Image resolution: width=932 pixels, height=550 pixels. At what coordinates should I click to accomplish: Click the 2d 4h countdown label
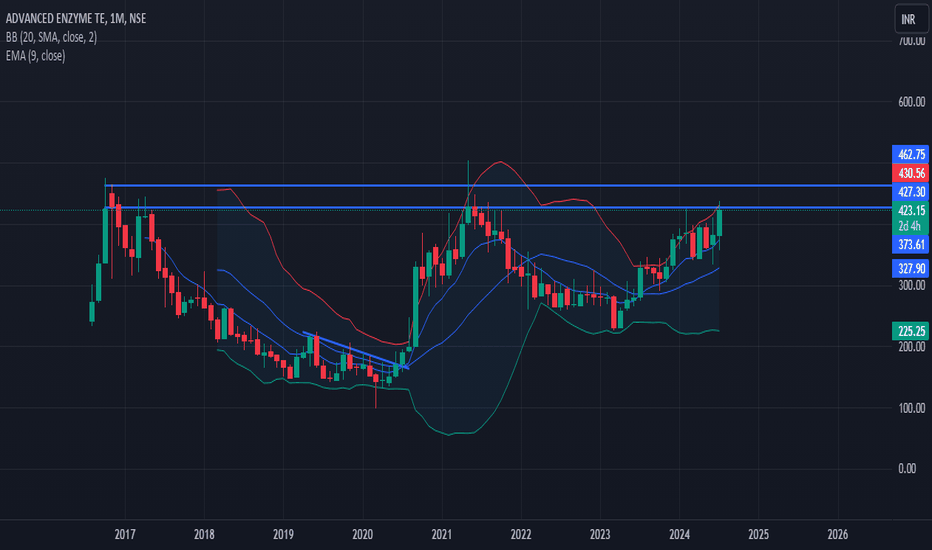pos(910,226)
